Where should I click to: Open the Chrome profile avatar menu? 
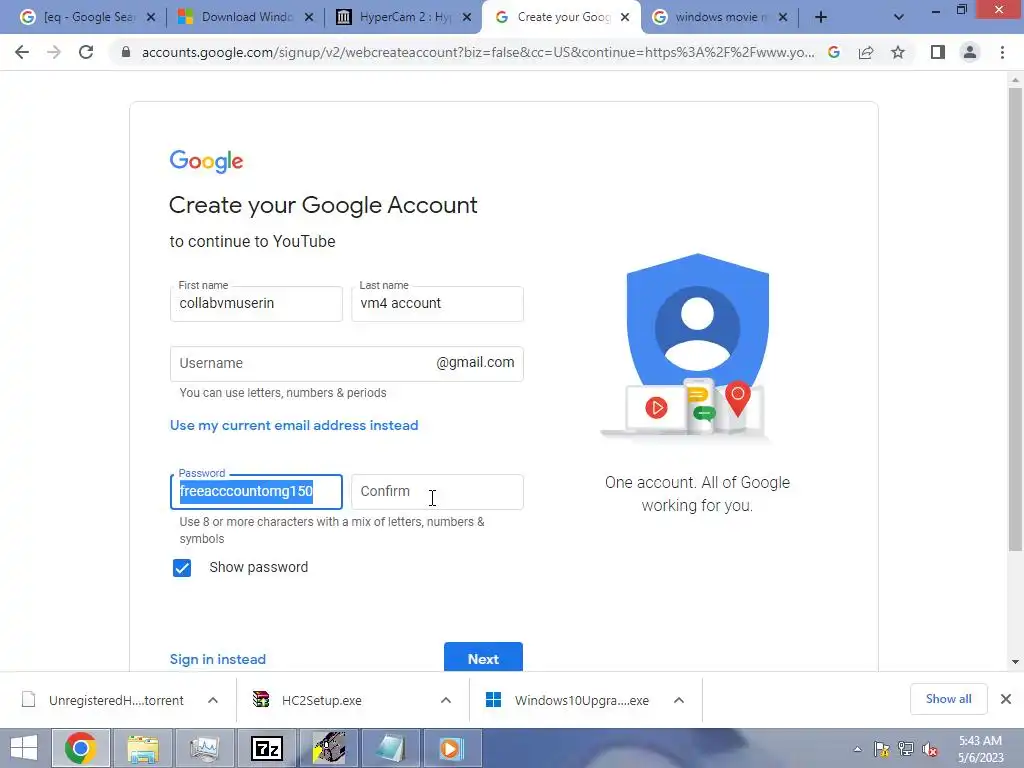[970, 52]
